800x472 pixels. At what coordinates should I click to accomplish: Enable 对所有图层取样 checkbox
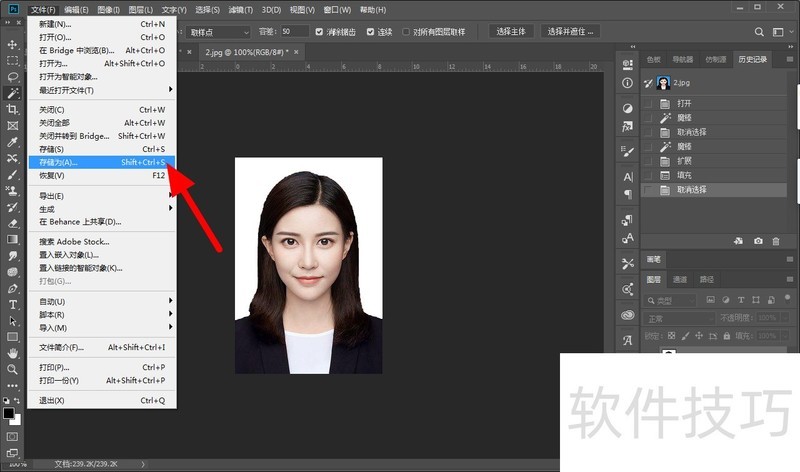pos(407,31)
